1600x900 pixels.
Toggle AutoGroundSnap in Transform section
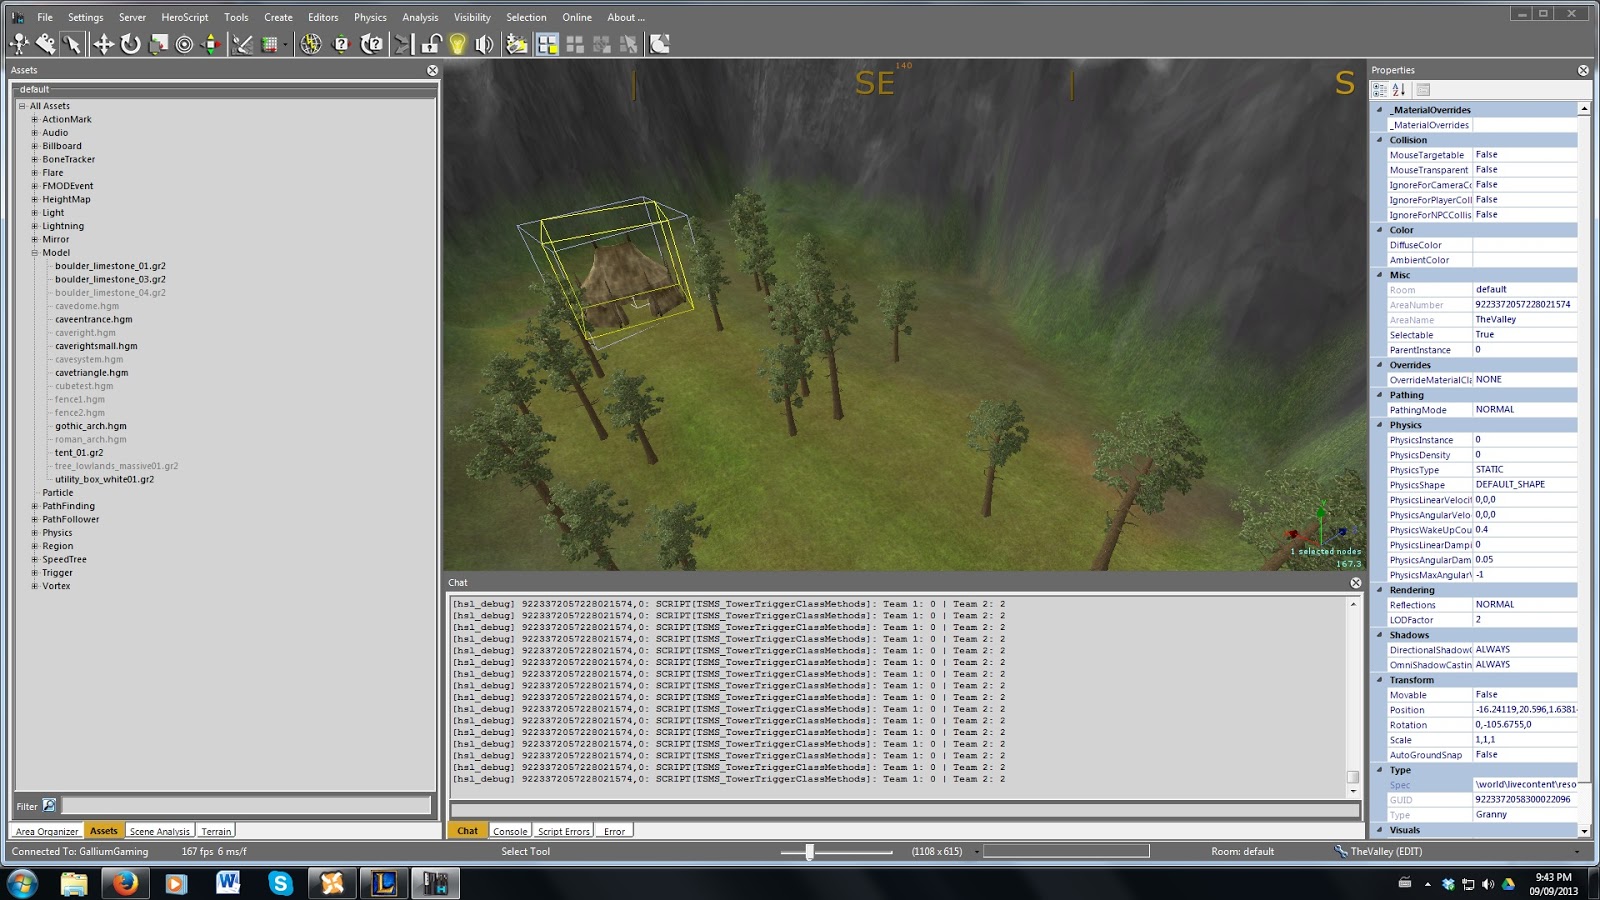coord(1522,754)
